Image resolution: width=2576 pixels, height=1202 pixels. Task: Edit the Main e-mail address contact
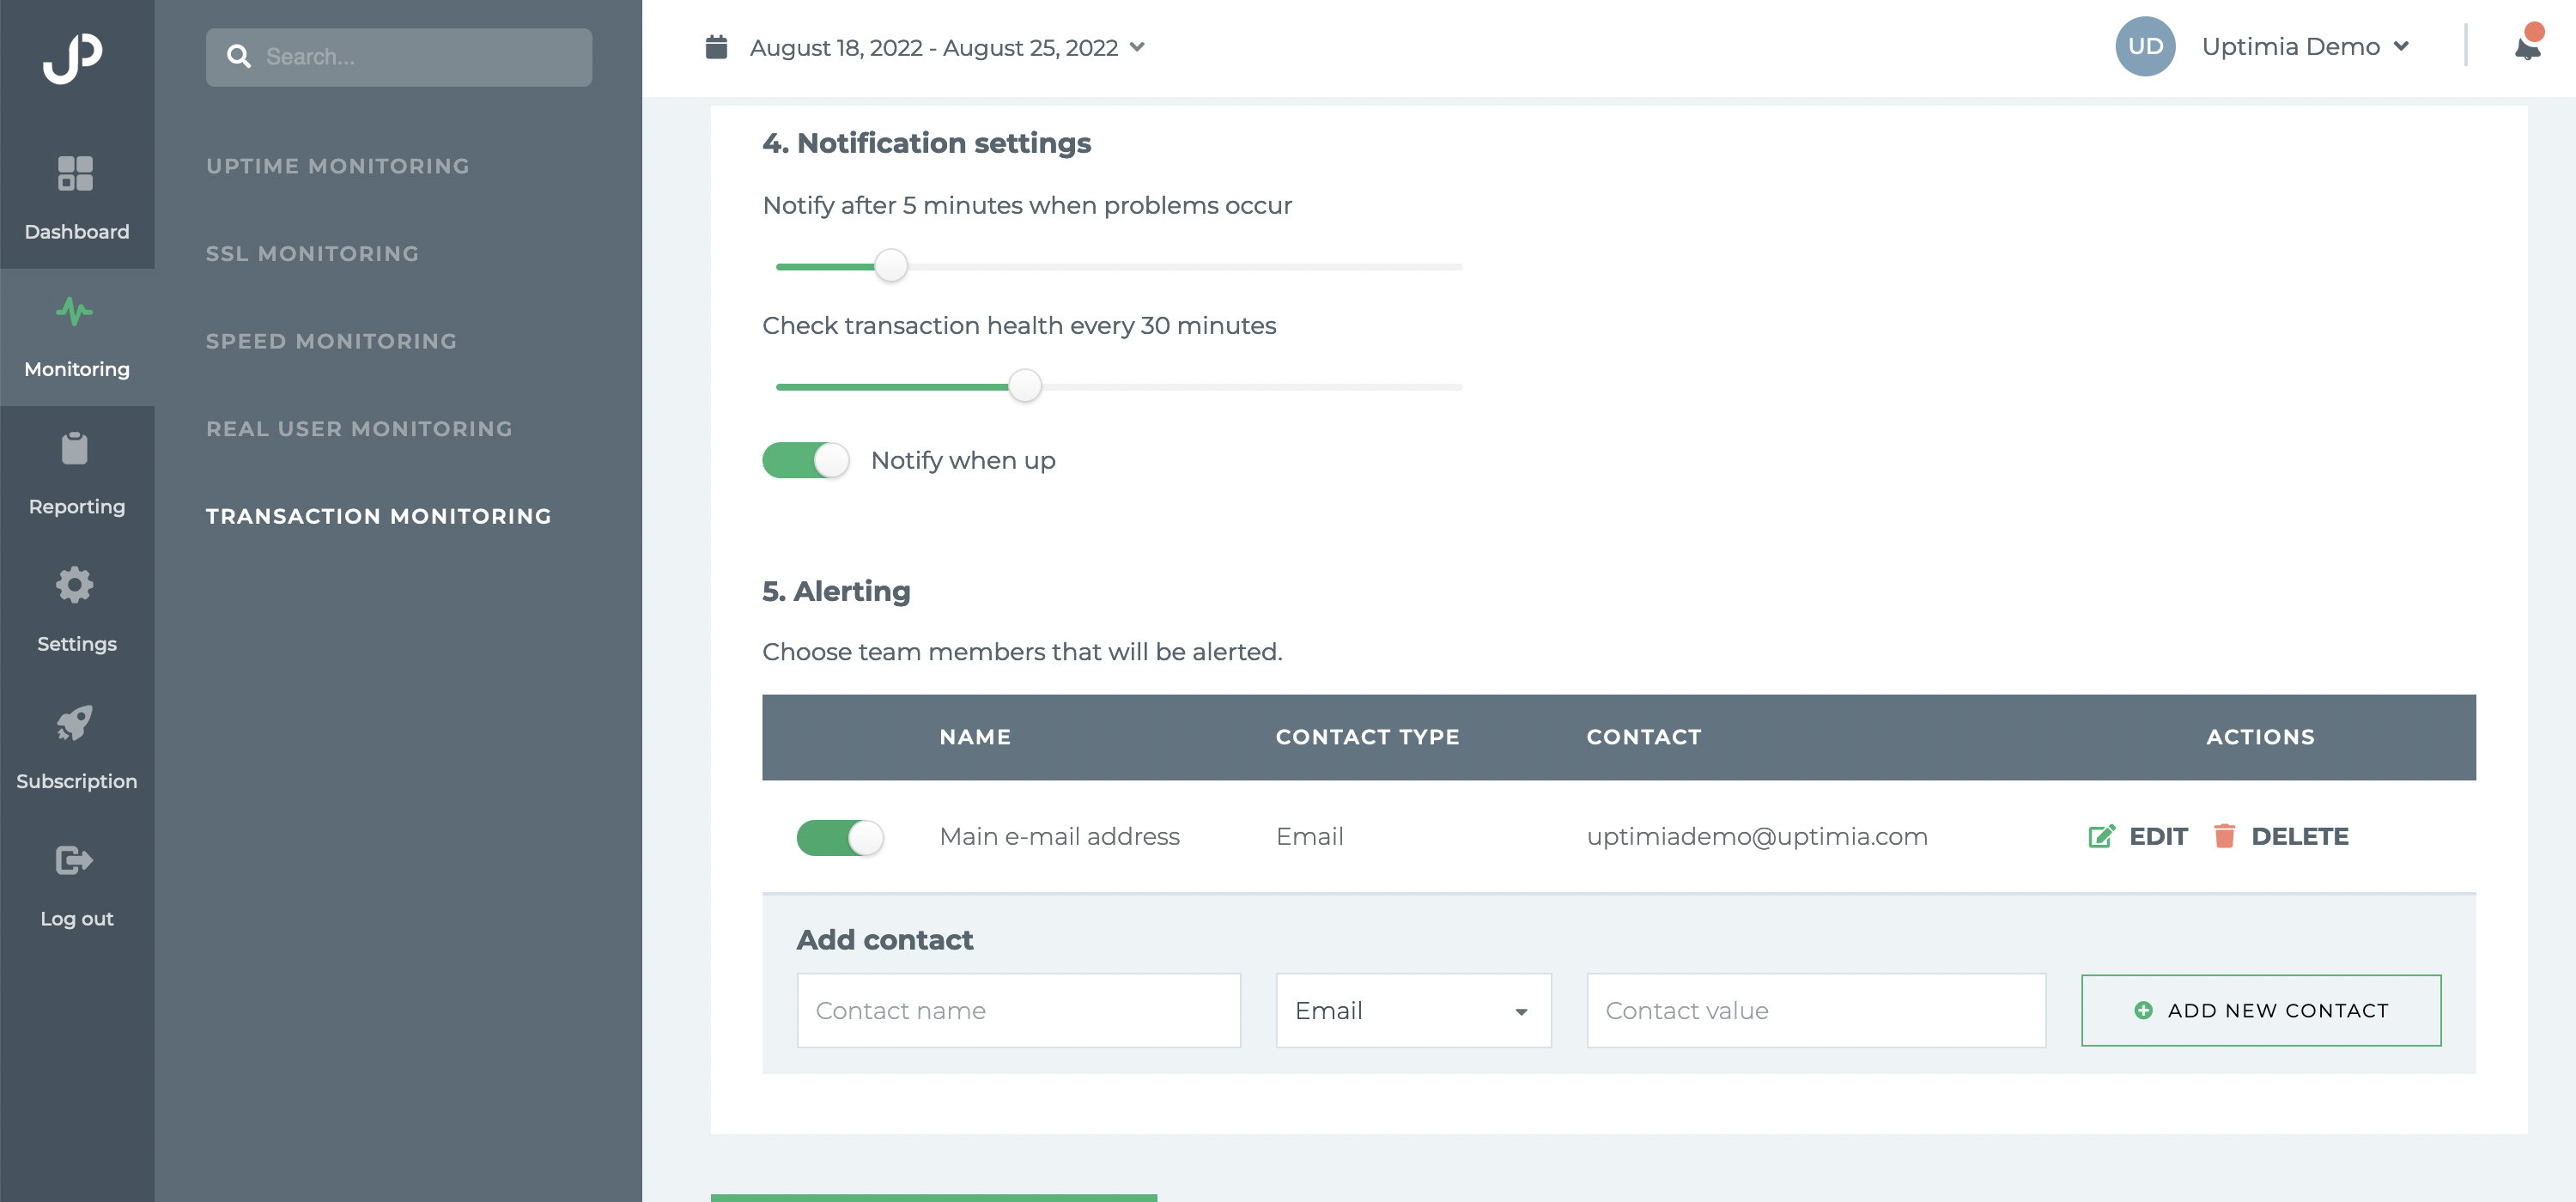point(2139,836)
